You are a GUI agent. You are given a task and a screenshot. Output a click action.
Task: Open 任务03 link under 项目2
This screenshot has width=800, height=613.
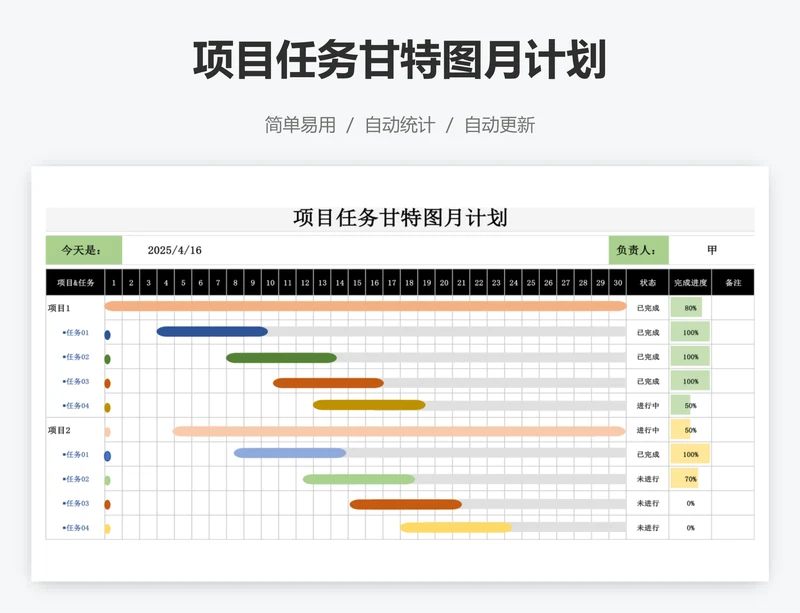[76, 503]
